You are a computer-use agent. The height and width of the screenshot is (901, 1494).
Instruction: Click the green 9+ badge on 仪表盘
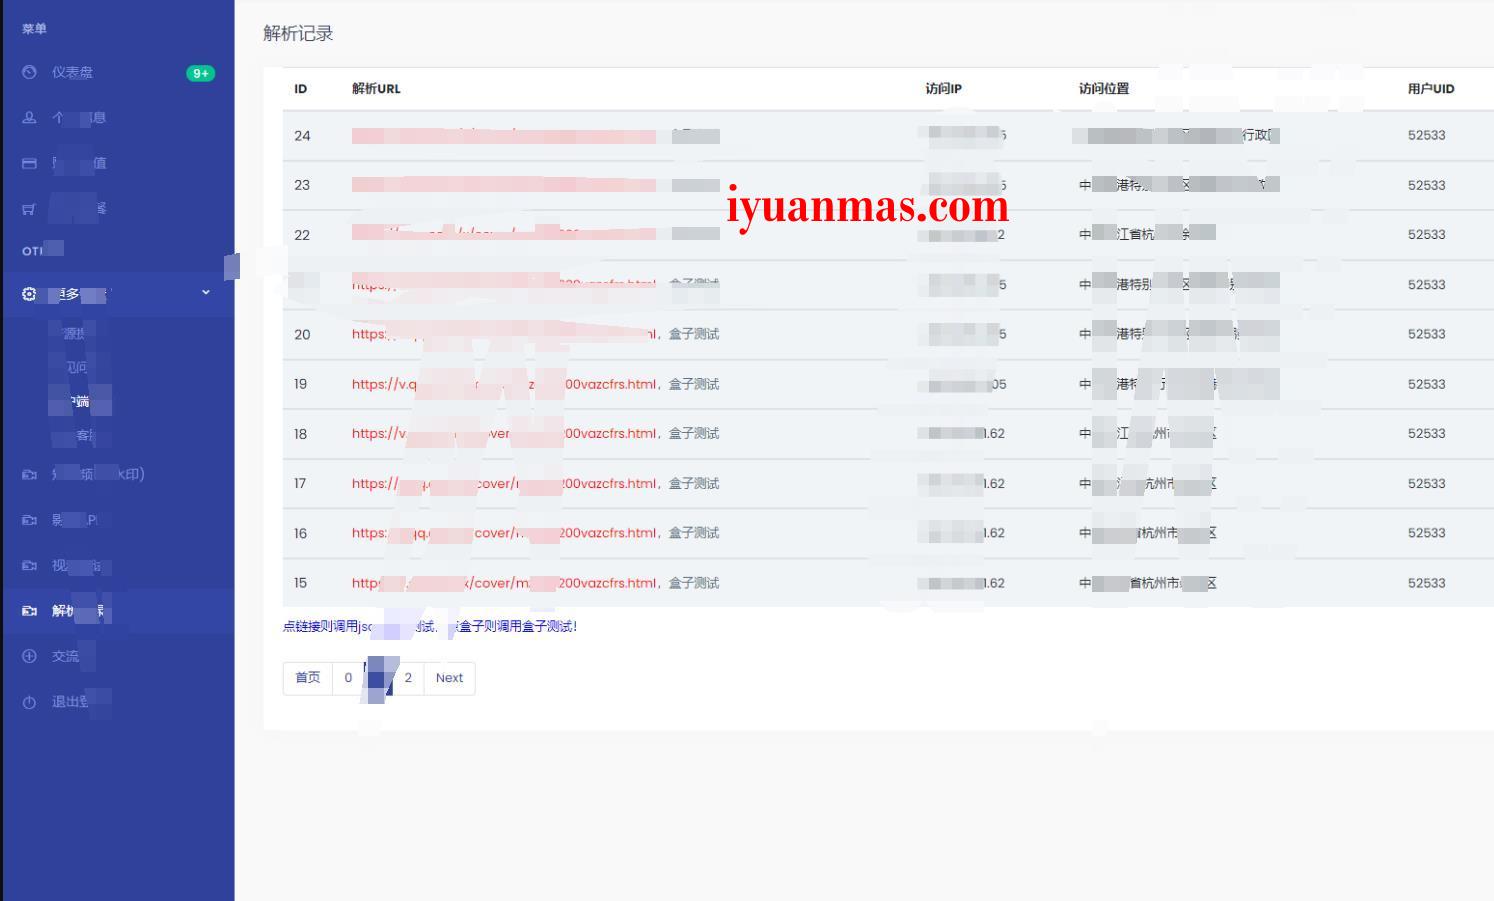pos(200,73)
